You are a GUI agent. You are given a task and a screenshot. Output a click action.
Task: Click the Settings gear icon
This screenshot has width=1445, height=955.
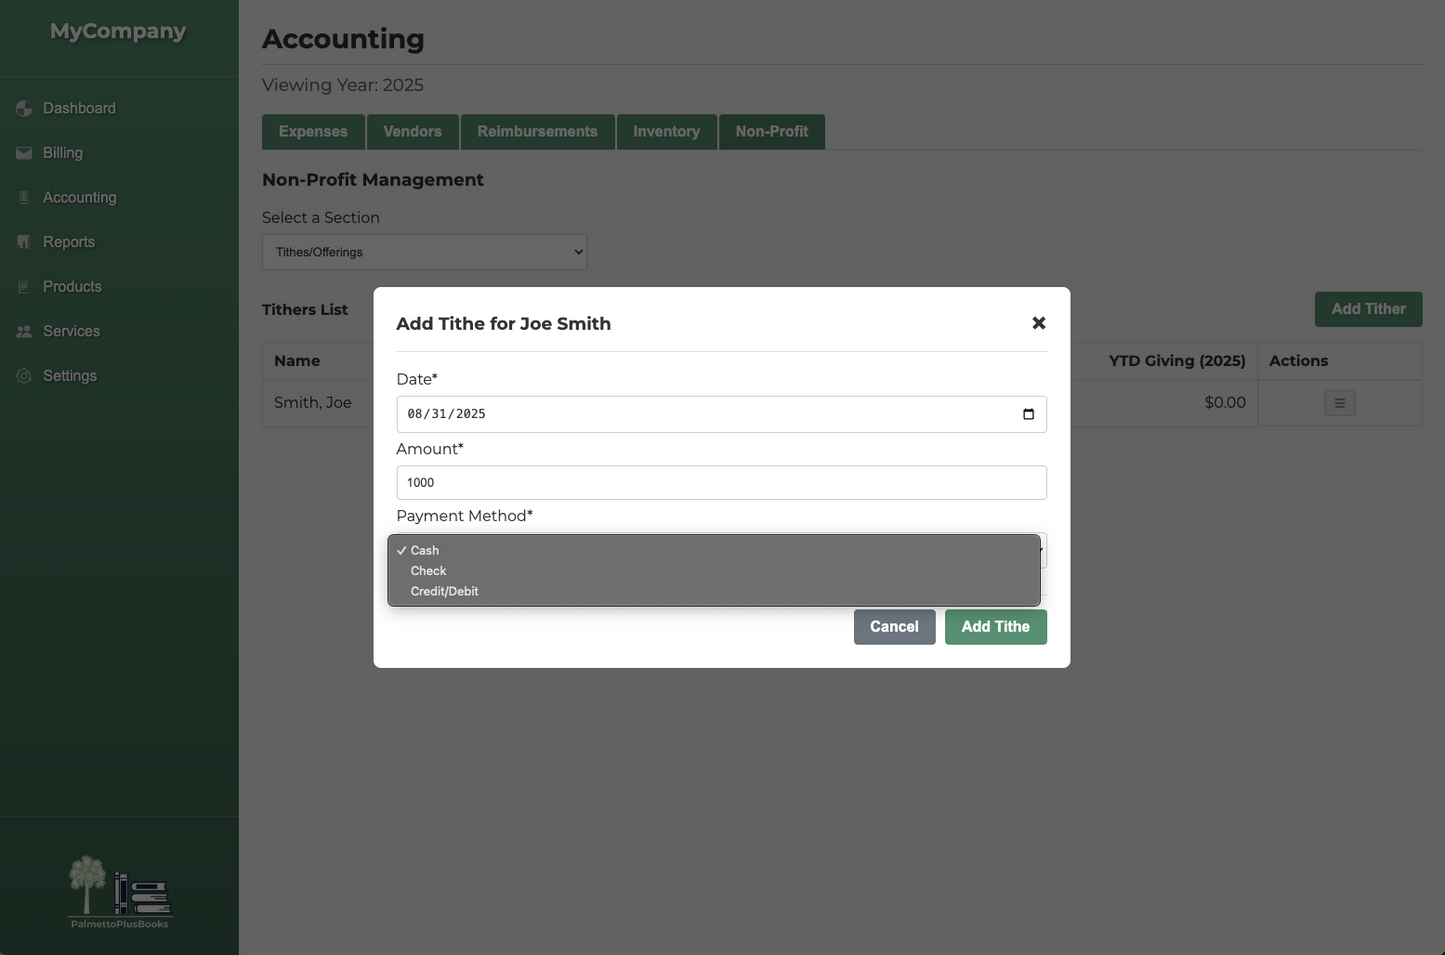point(24,376)
